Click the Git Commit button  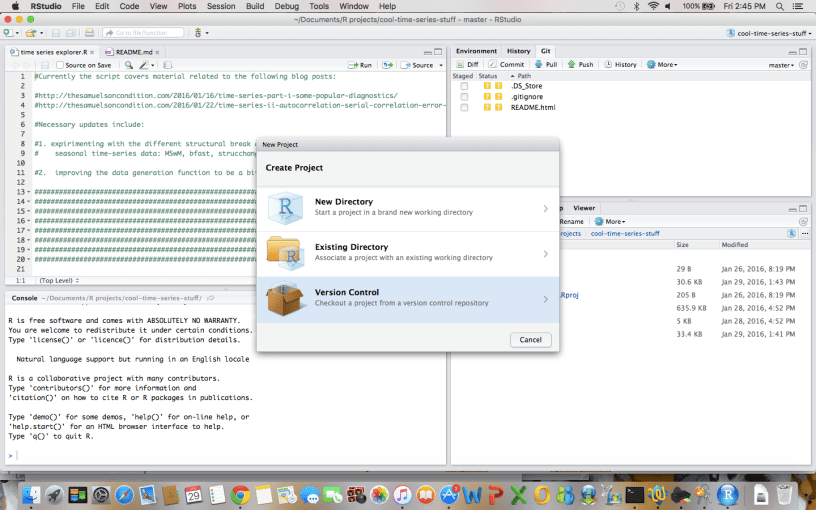508,64
